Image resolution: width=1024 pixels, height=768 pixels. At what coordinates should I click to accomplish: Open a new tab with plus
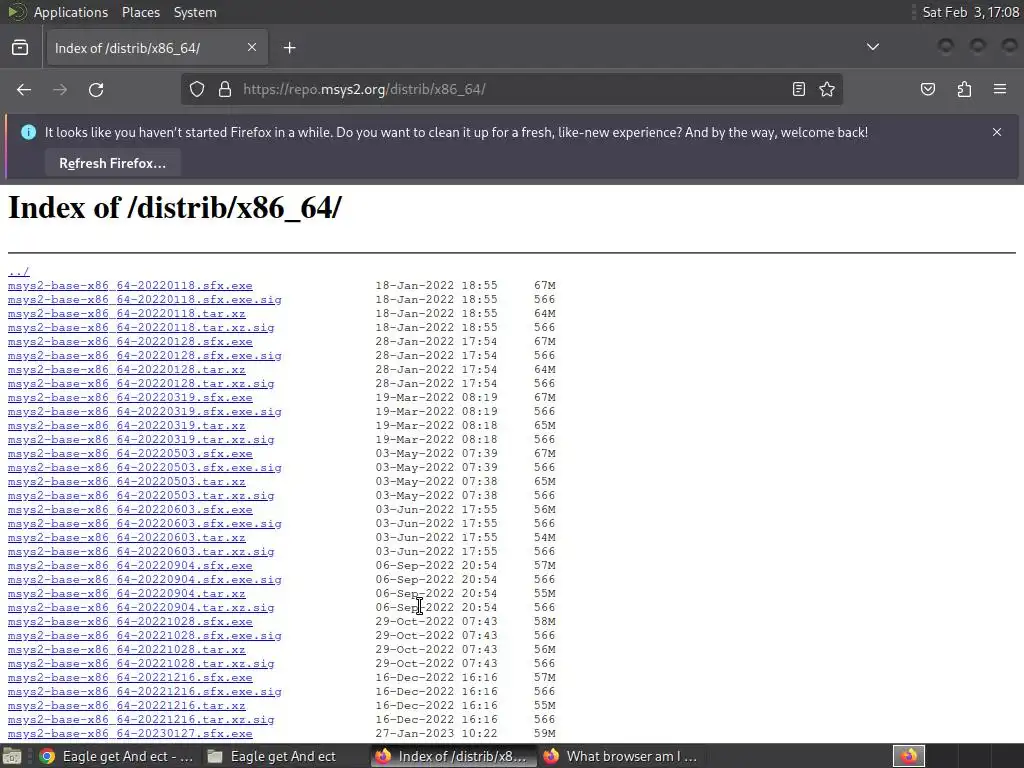click(x=290, y=48)
